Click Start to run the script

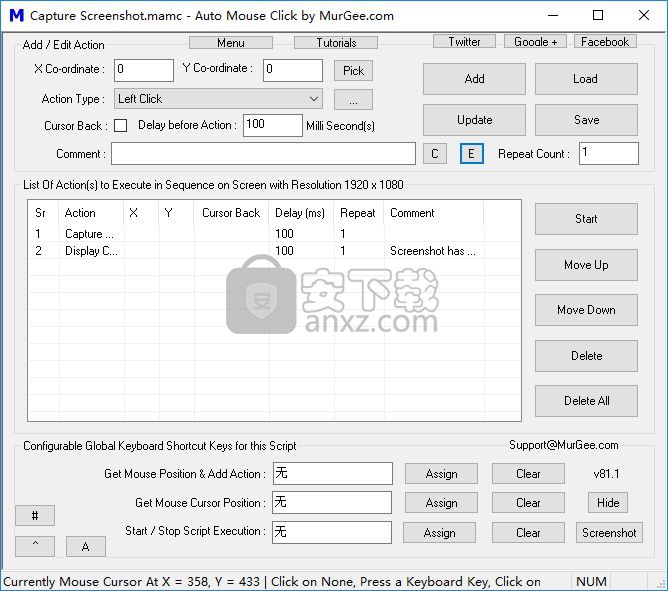586,219
